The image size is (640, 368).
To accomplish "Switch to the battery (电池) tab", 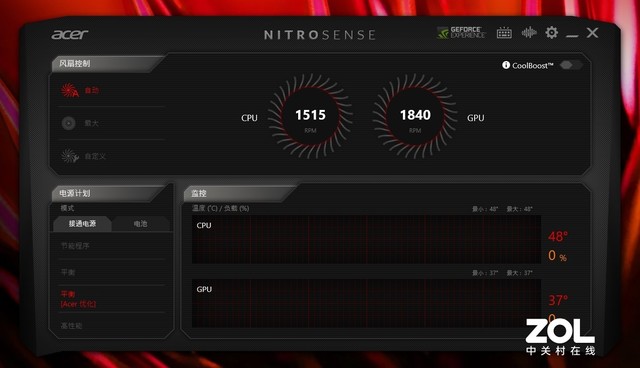I will (140, 224).
